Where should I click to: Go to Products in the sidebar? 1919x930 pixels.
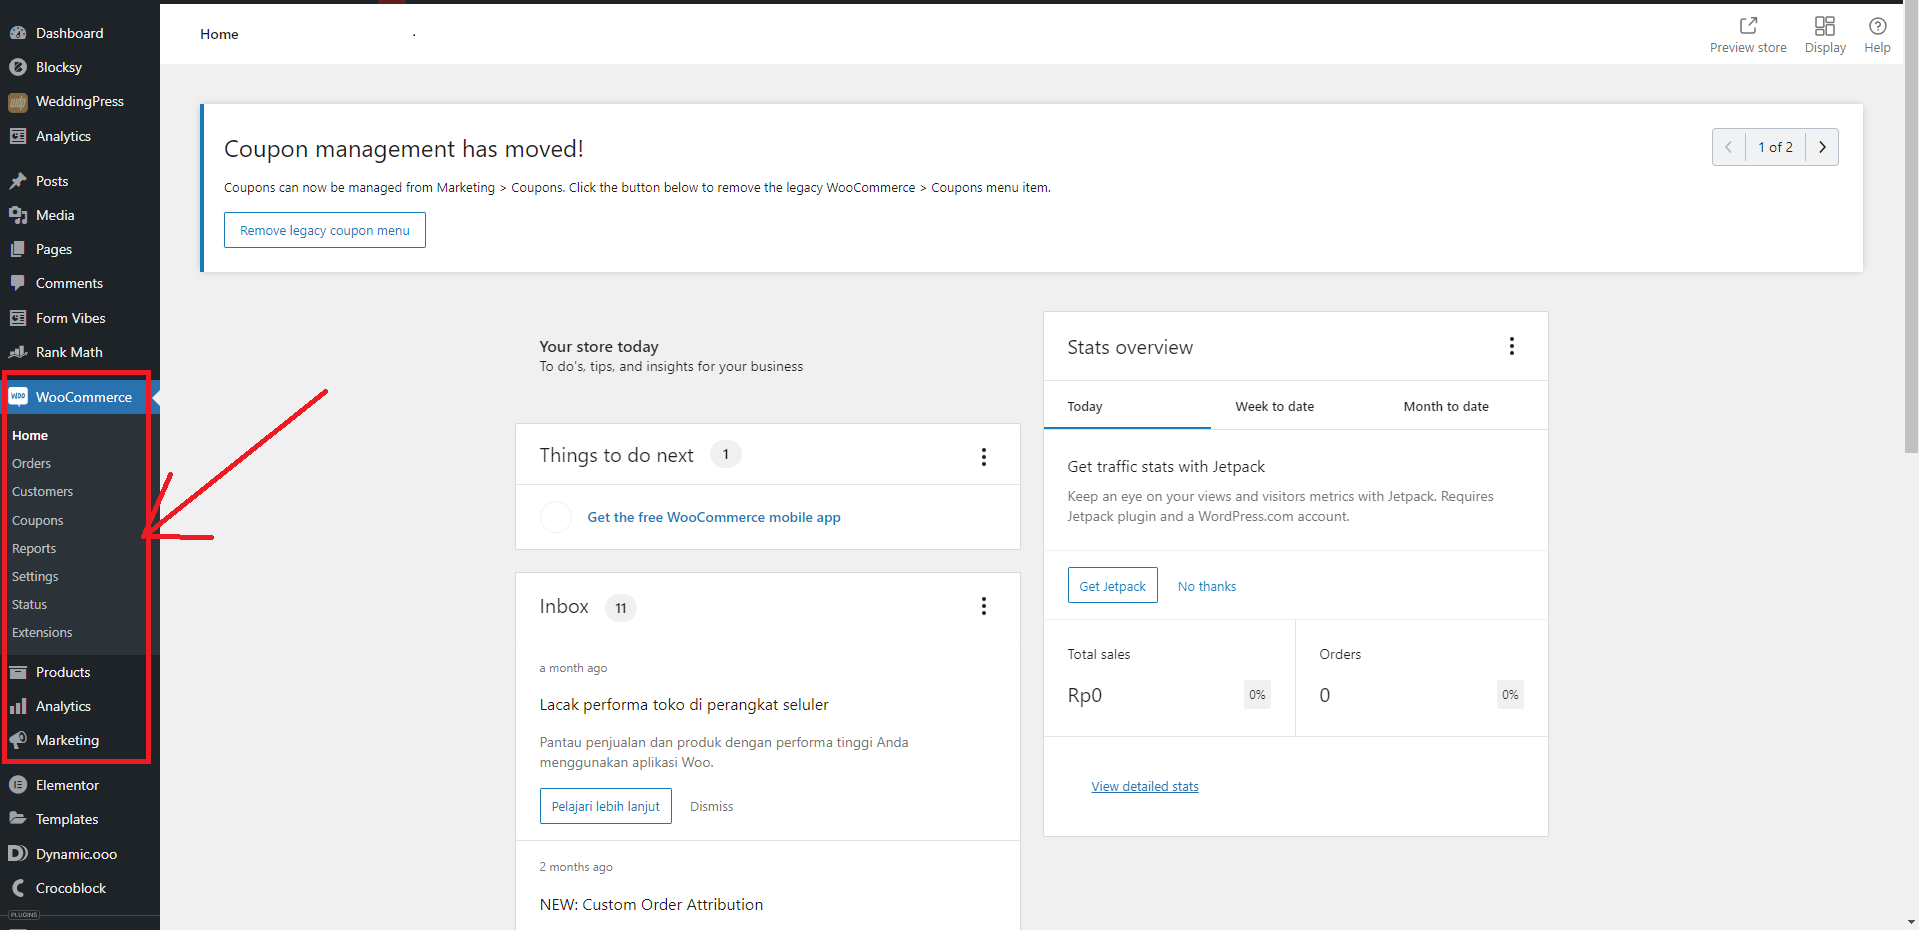[62, 672]
